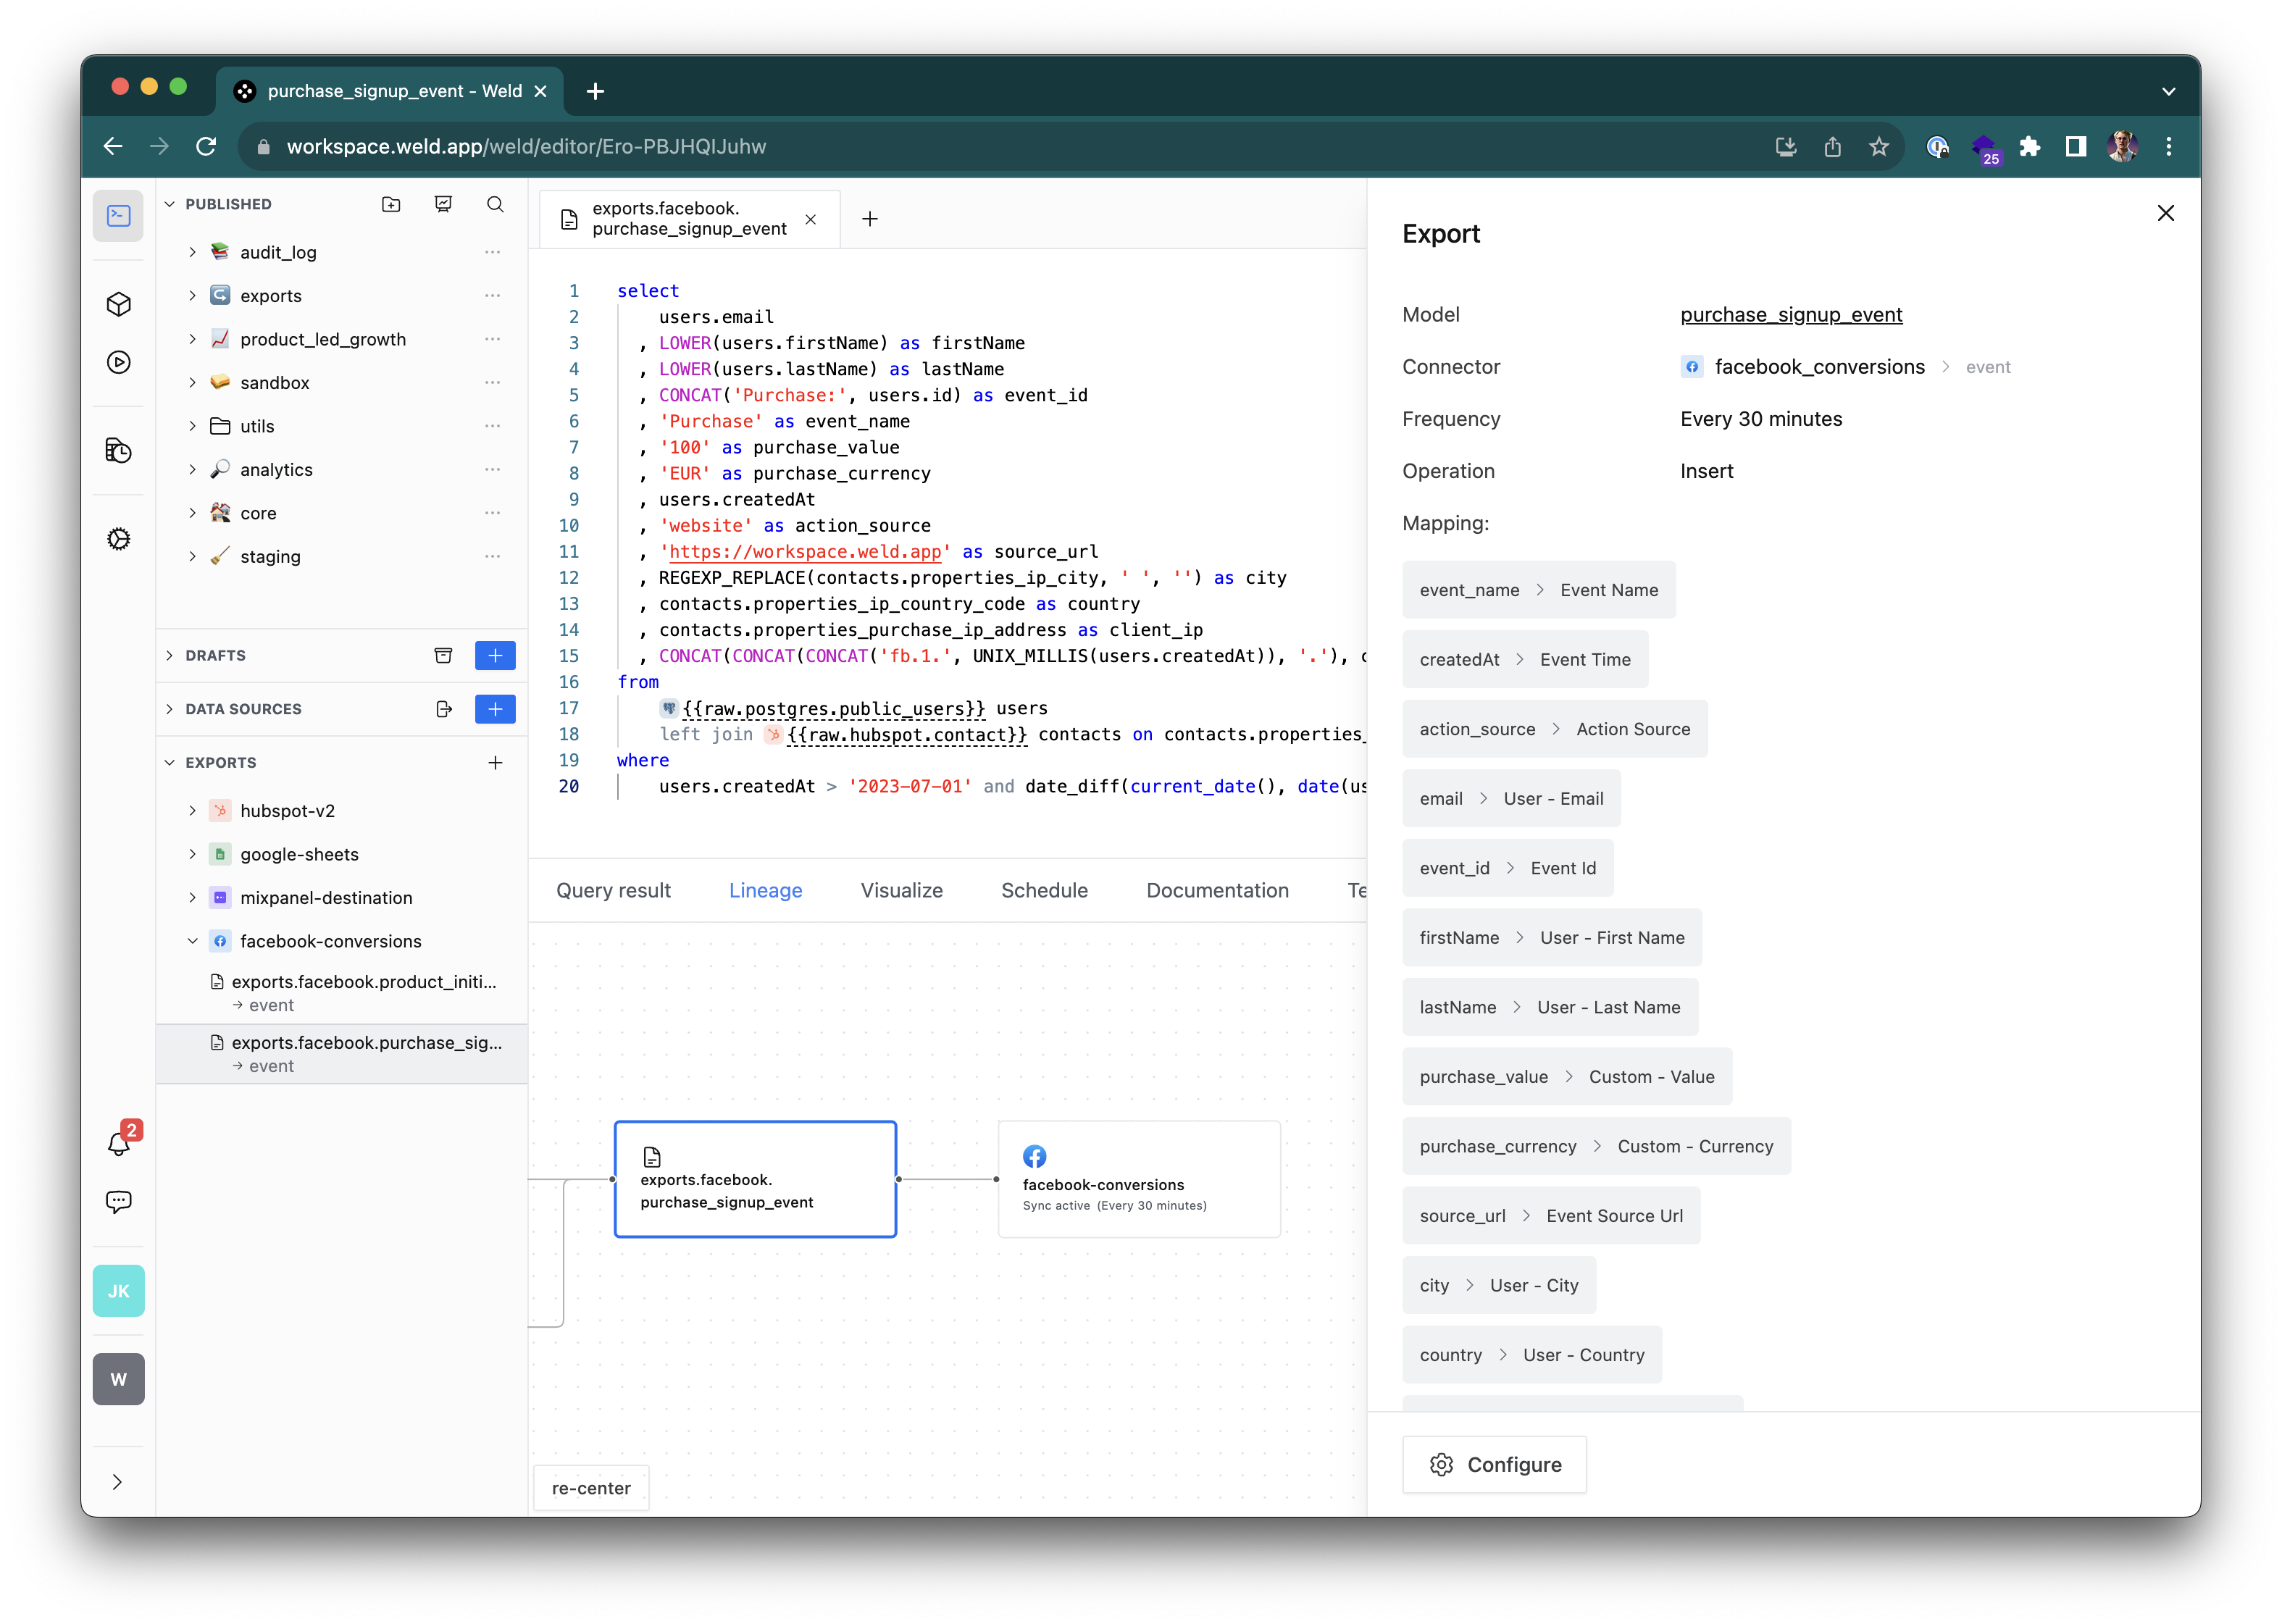2282x1624 pixels.
Task: Open settings gear in left sidebar
Action: tap(118, 539)
